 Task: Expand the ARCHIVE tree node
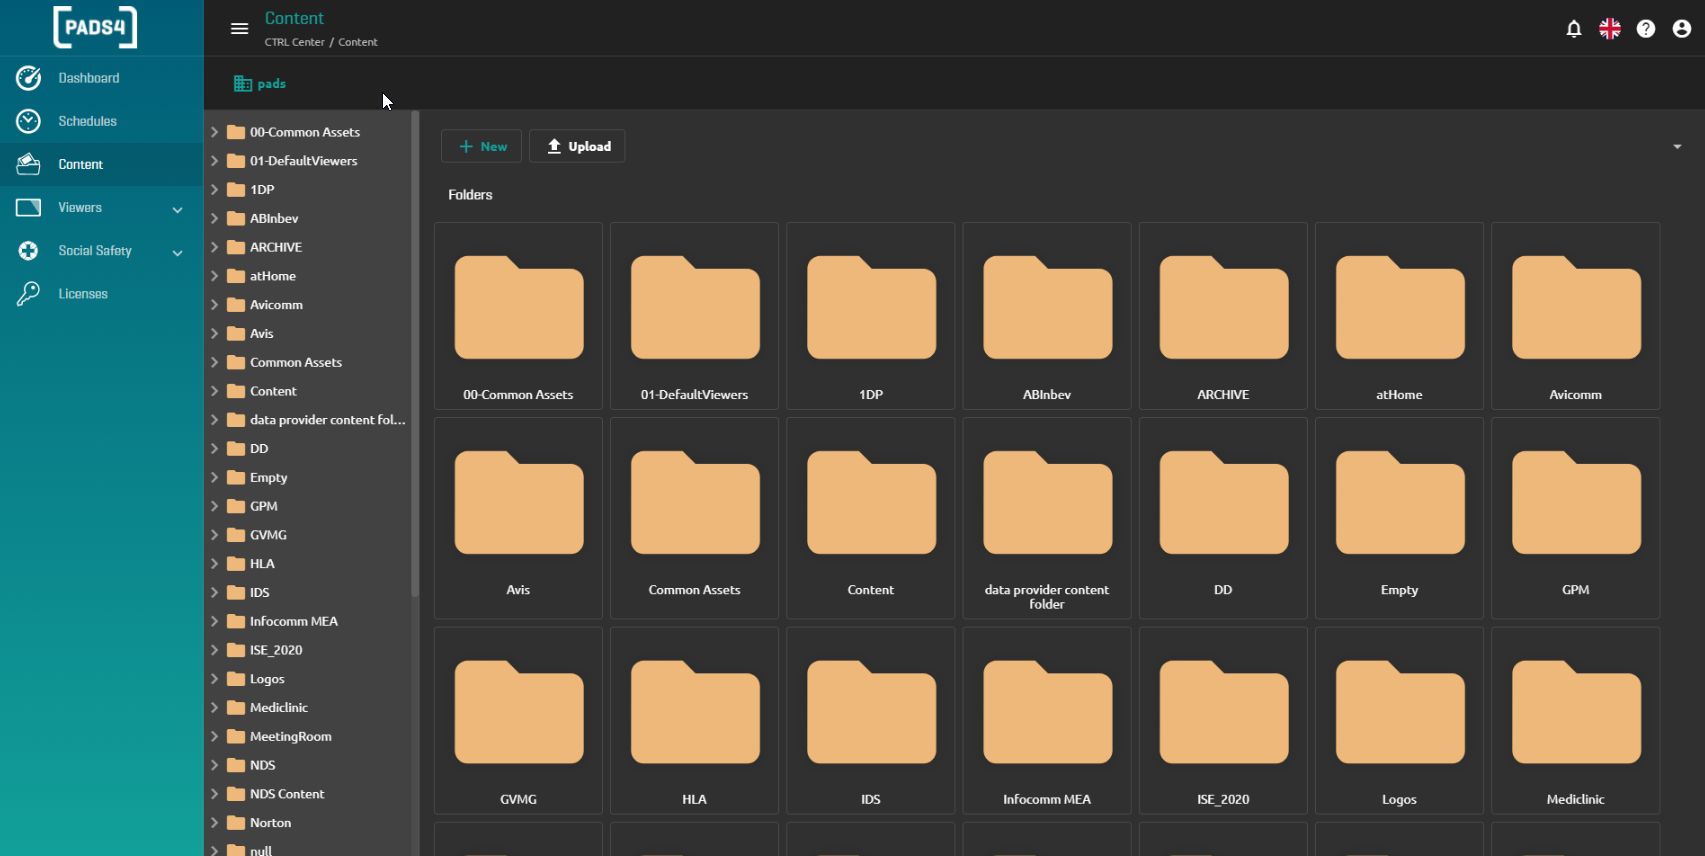click(214, 247)
